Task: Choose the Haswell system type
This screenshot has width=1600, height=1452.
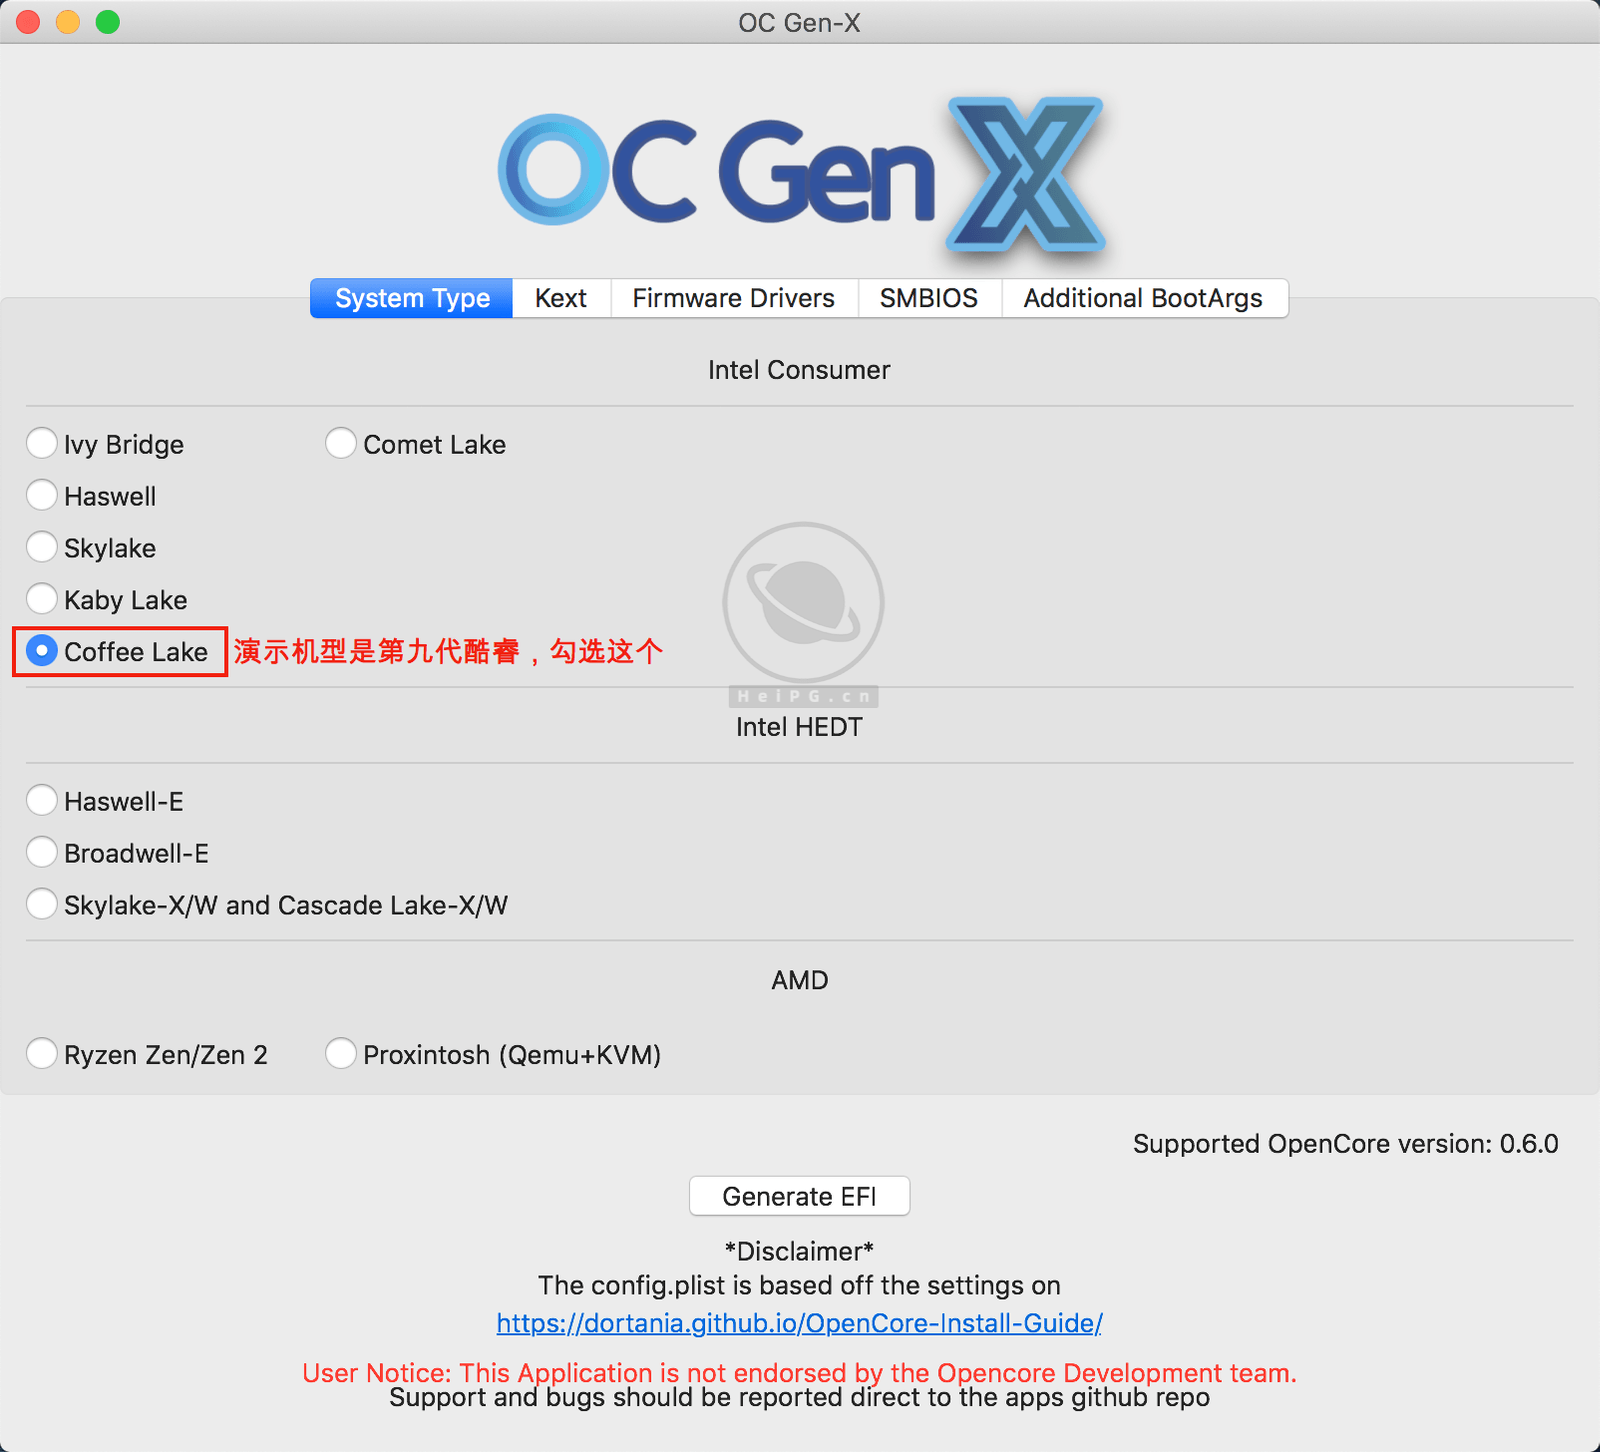Action: [42, 495]
